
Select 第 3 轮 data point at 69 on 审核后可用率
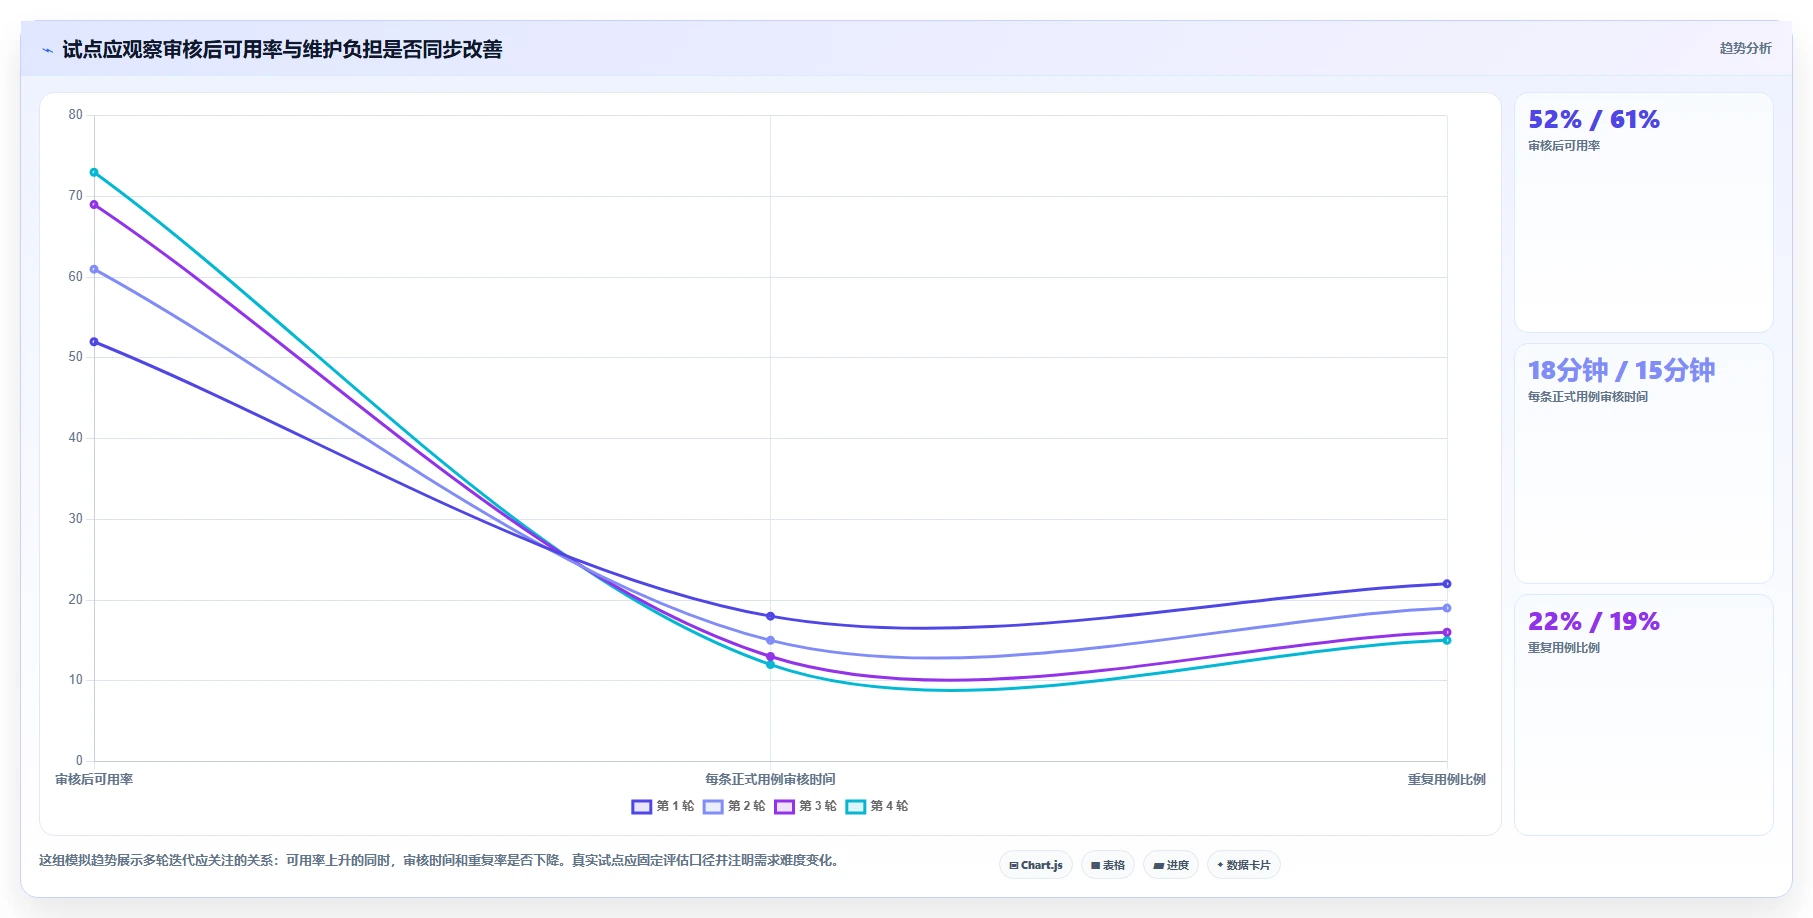pos(94,204)
